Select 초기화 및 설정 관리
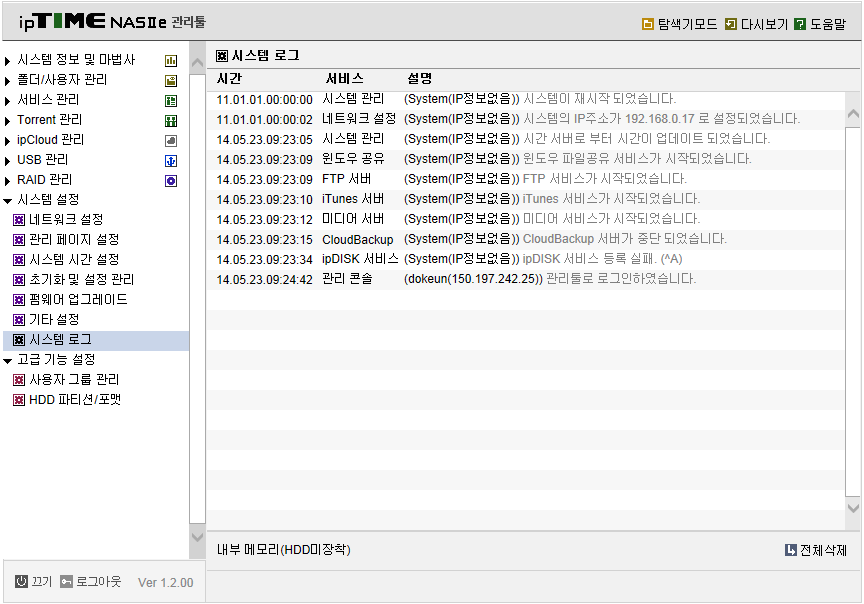Screen dimensions: 864x604 81,279
